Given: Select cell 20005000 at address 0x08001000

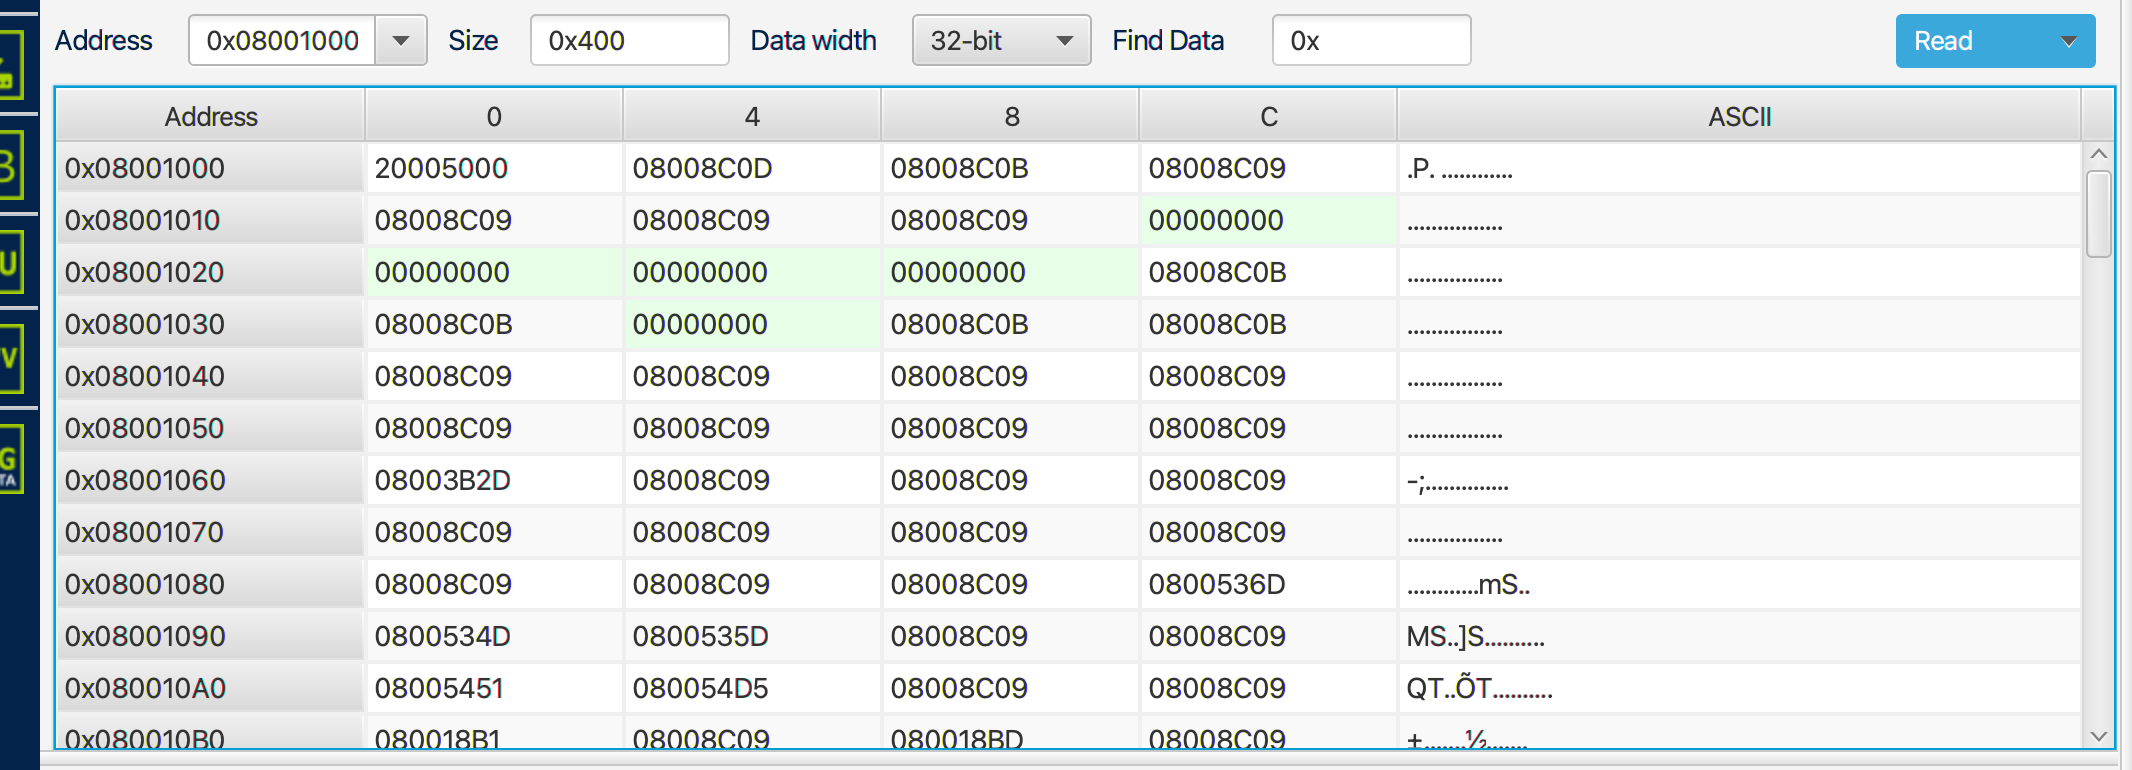Looking at the screenshot, I should 441,168.
